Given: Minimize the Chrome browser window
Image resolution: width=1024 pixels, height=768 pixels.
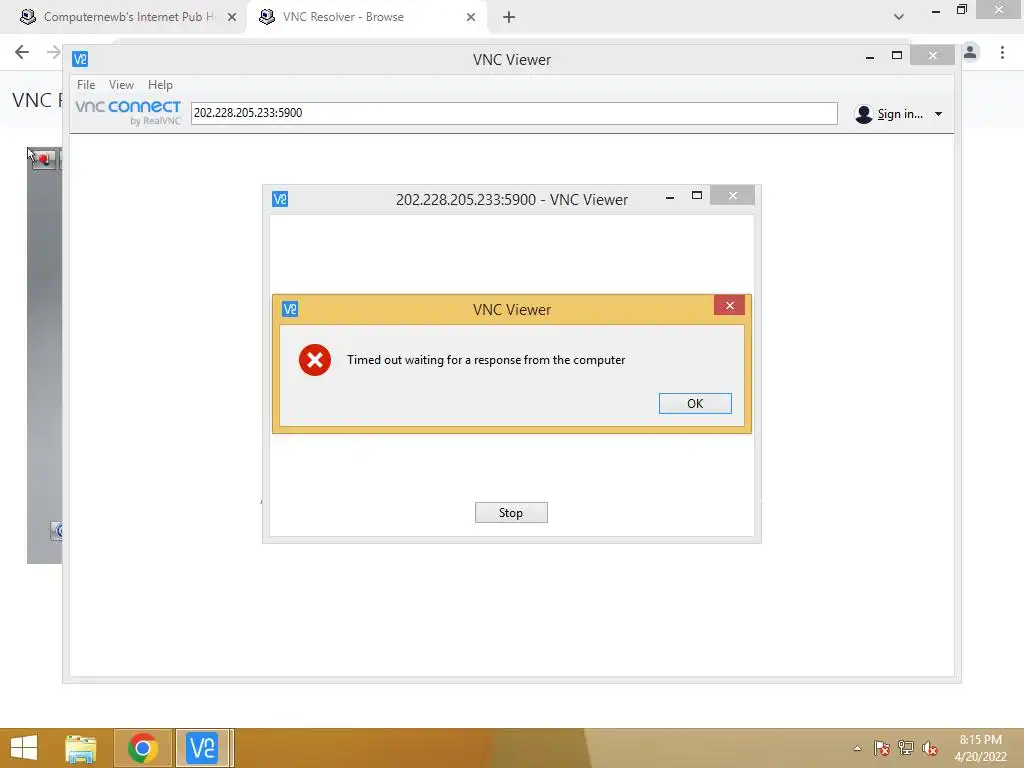Looking at the screenshot, I should coord(936,10).
